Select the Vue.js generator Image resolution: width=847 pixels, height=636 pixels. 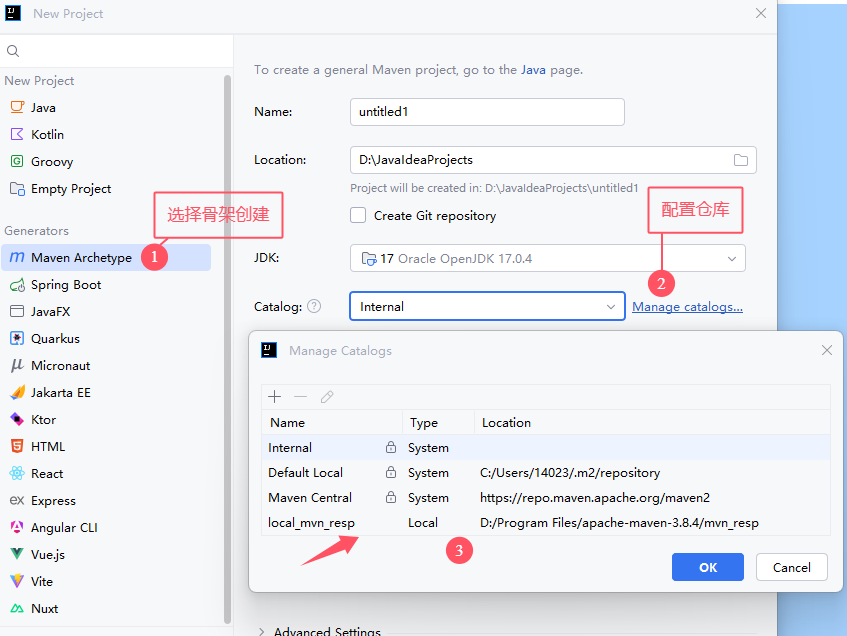[106, 555]
